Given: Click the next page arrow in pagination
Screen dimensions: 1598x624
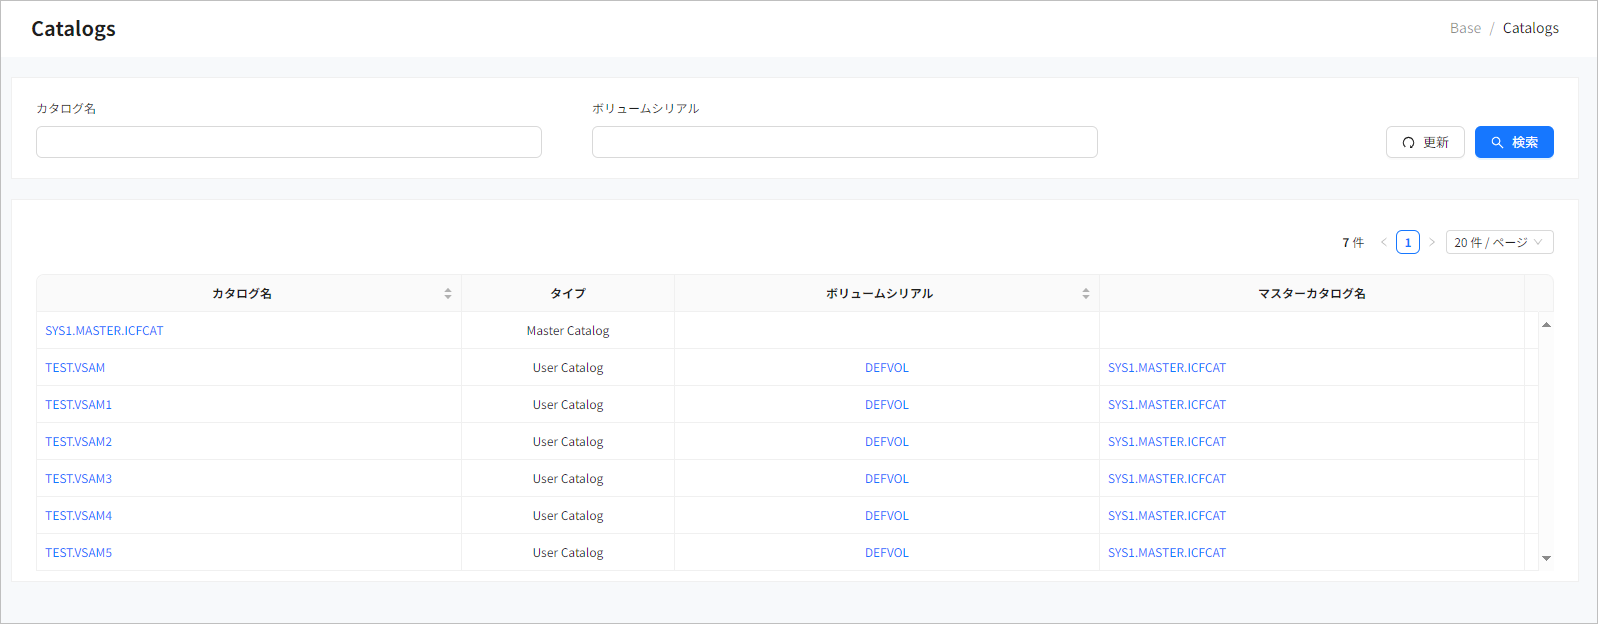Looking at the screenshot, I should 1432,243.
